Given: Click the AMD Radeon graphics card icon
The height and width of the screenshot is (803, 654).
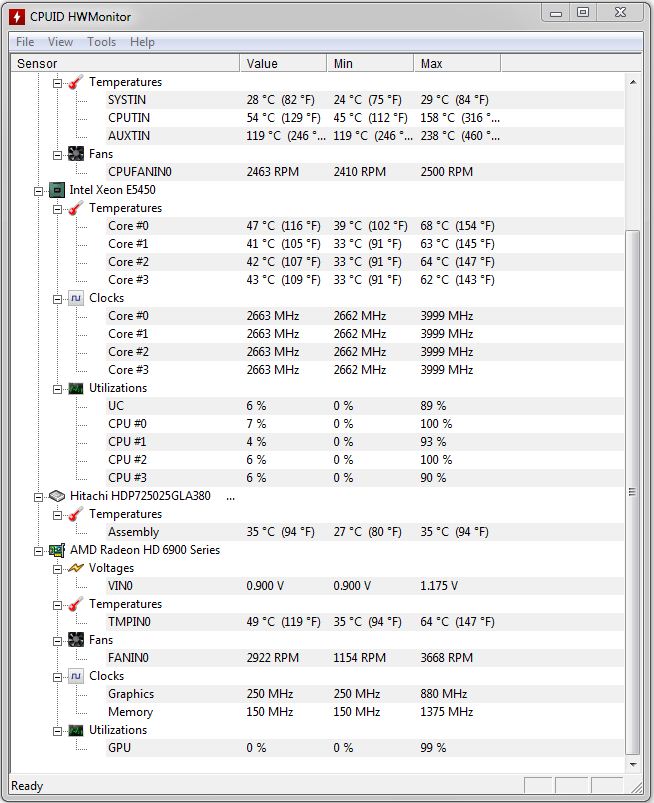Looking at the screenshot, I should pyautogui.click(x=58, y=550).
